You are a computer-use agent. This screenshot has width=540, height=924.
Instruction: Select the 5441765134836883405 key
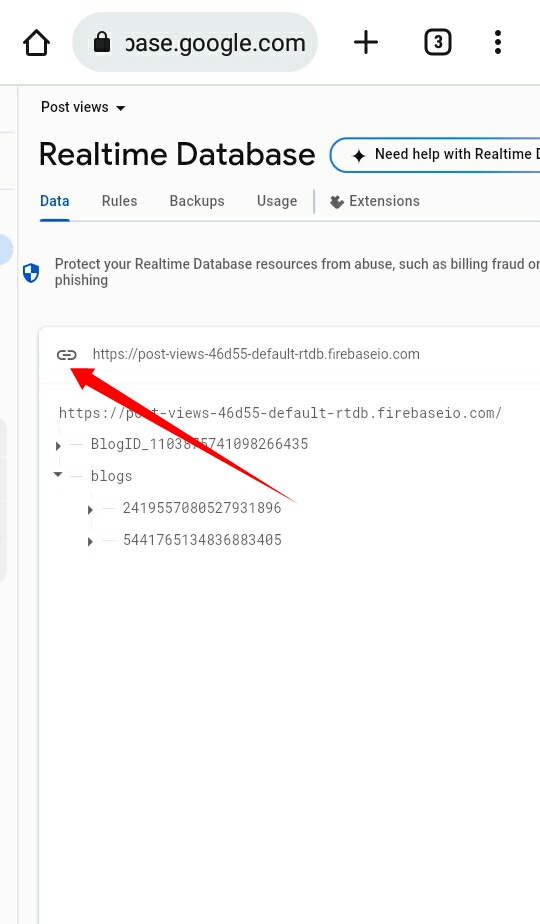pyautogui.click(x=202, y=539)
